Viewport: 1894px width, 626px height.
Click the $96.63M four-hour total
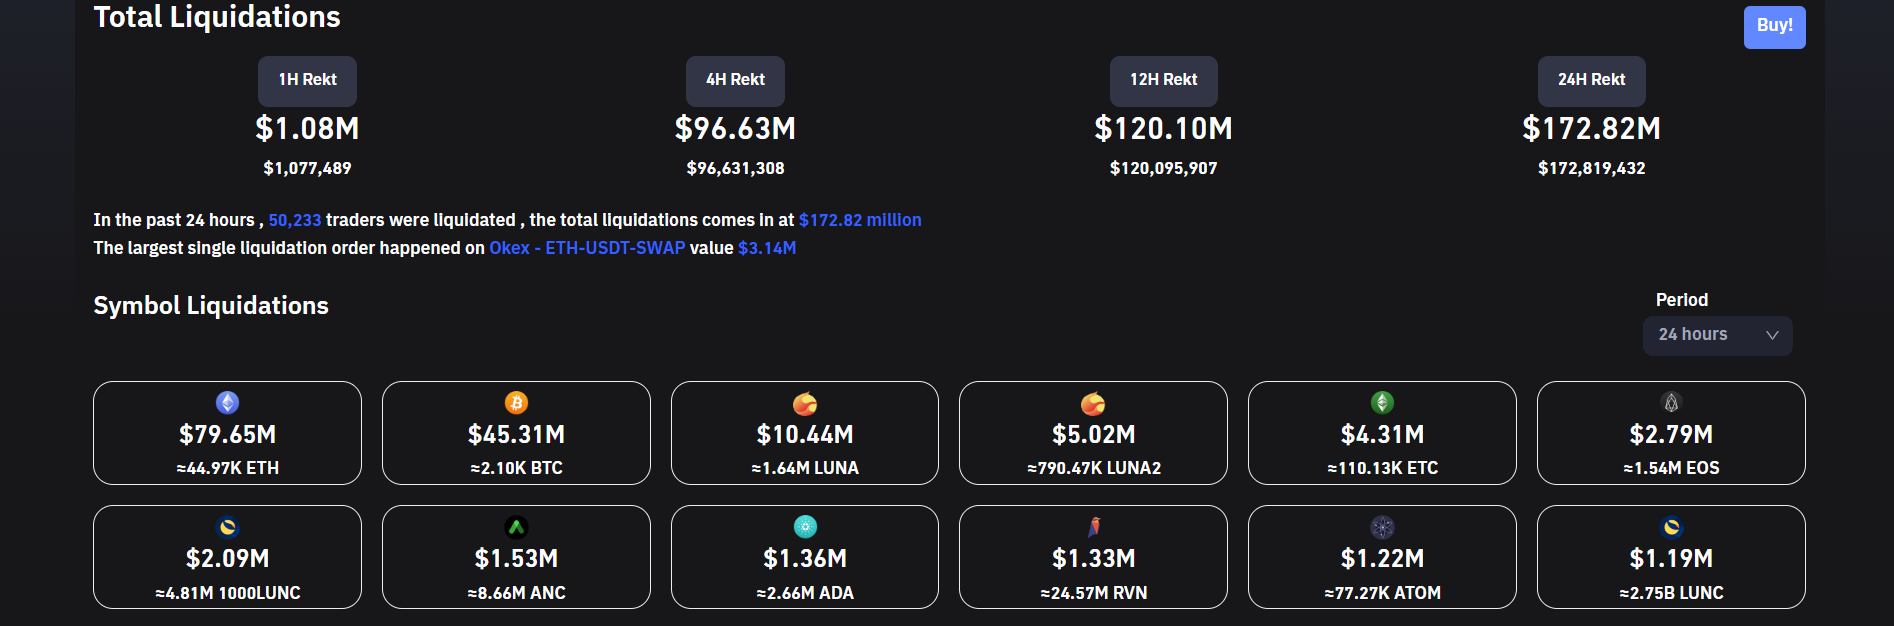pos(735,129)
